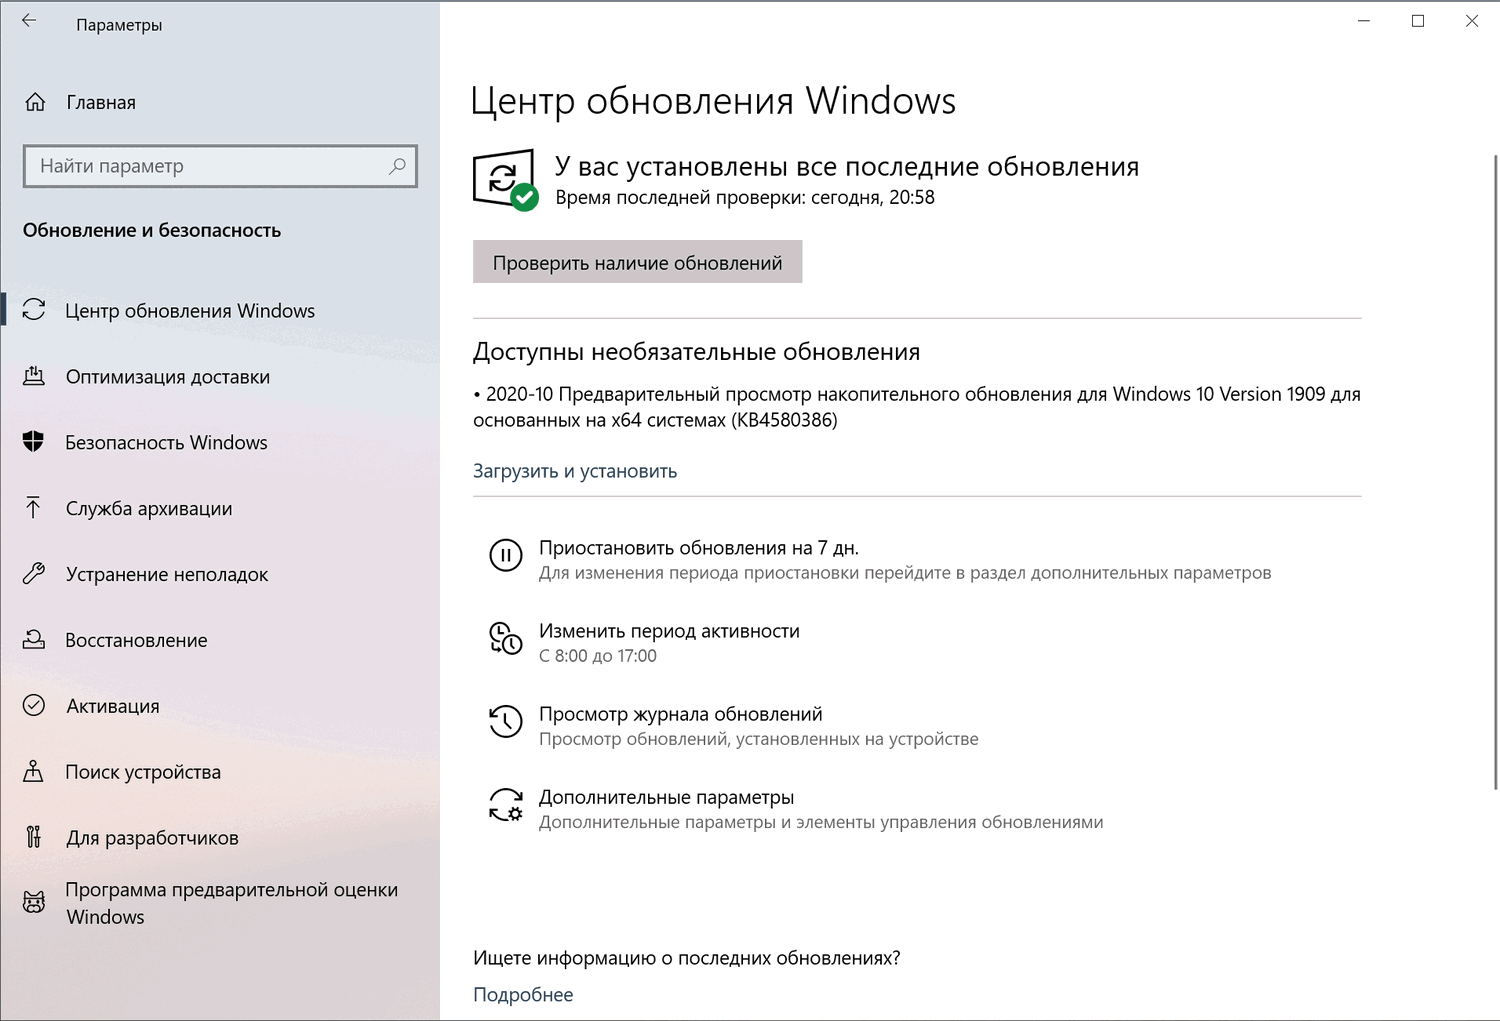Click the Загрузить и установить link

575,470
